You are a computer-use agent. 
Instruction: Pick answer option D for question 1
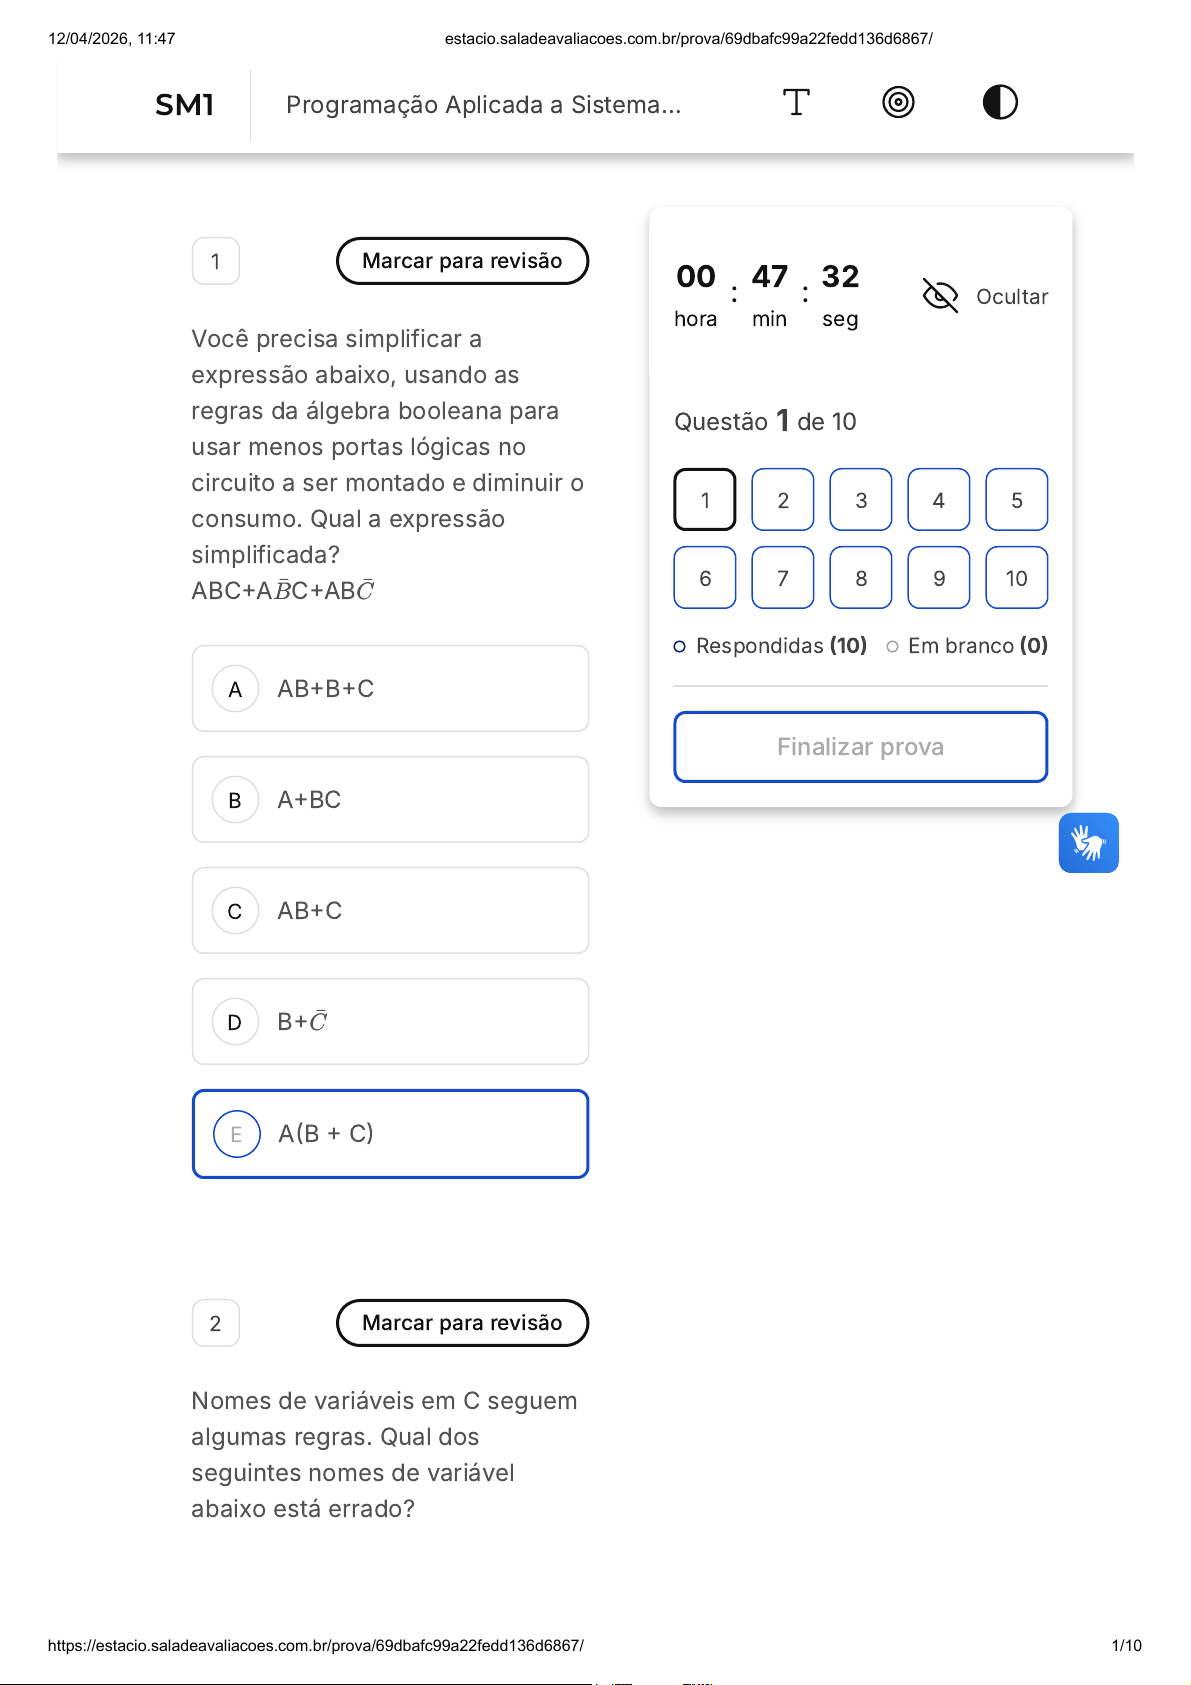390,1022
